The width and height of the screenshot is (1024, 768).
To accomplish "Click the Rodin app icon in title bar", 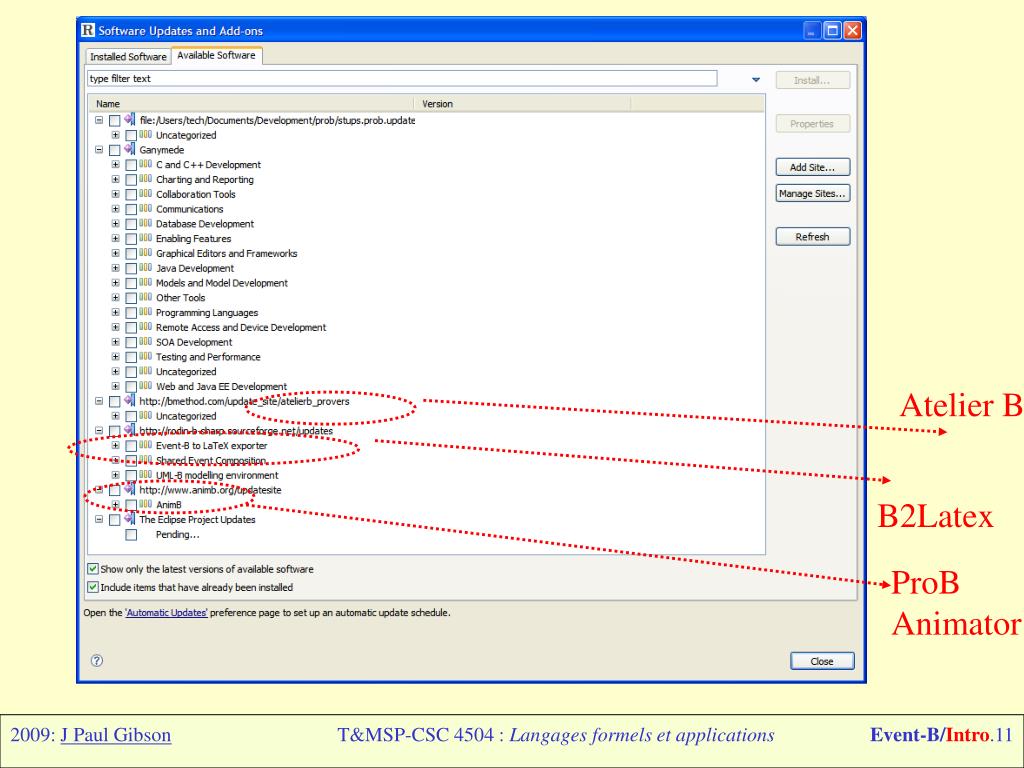I will click(x=88, y=30).
